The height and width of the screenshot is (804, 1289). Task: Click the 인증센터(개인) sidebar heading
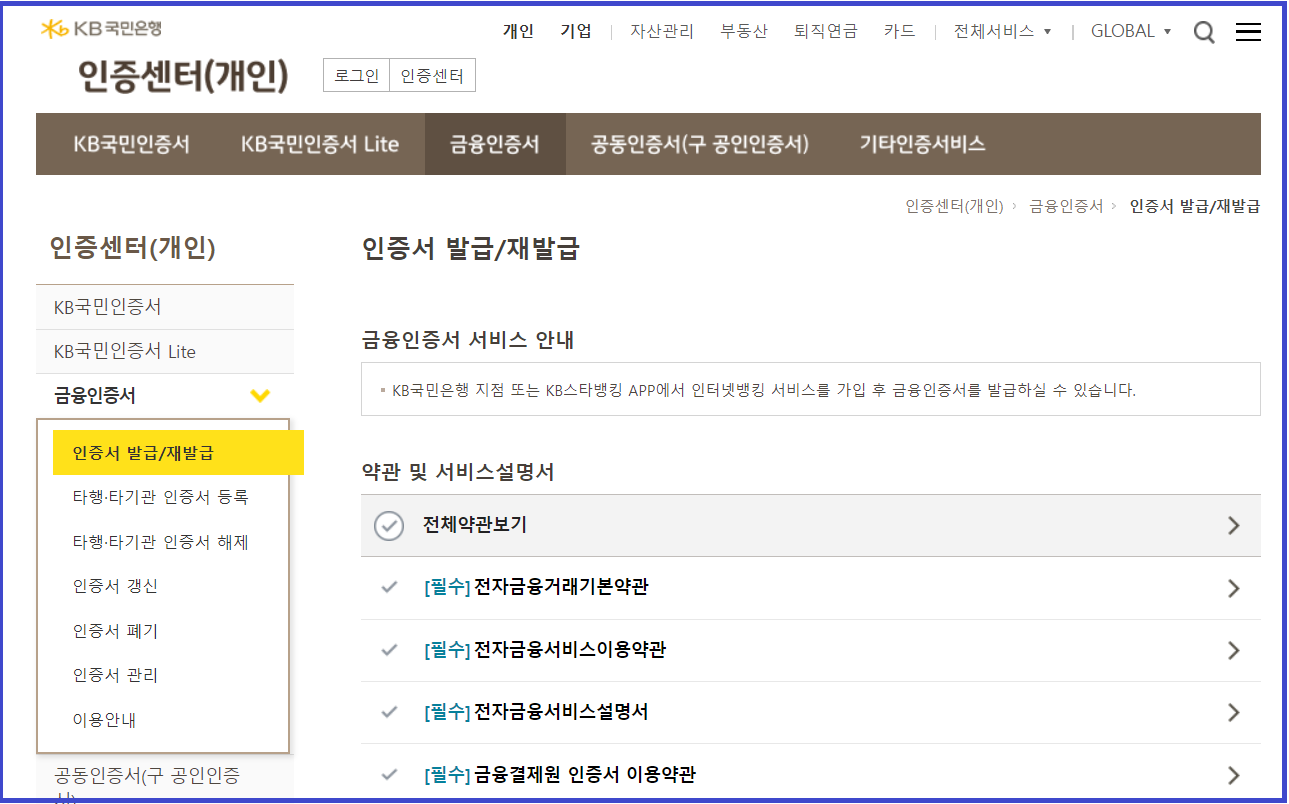[x=132, y=248]
